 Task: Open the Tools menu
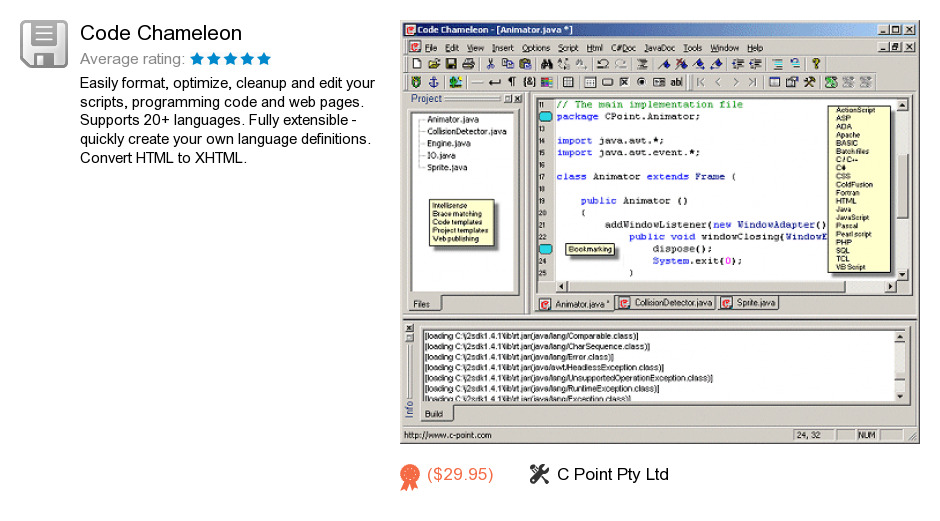click(692, 47)
